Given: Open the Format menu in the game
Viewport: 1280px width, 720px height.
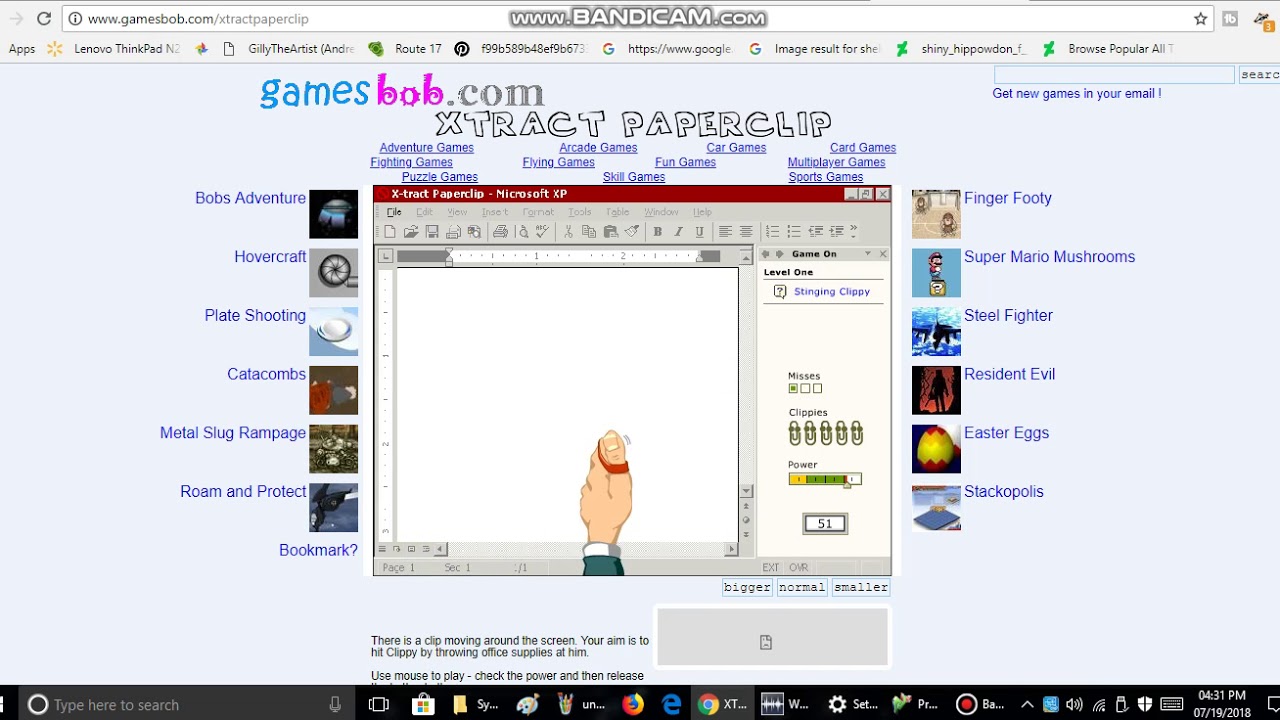Looking at the screenshot, I should coord(538,212).
